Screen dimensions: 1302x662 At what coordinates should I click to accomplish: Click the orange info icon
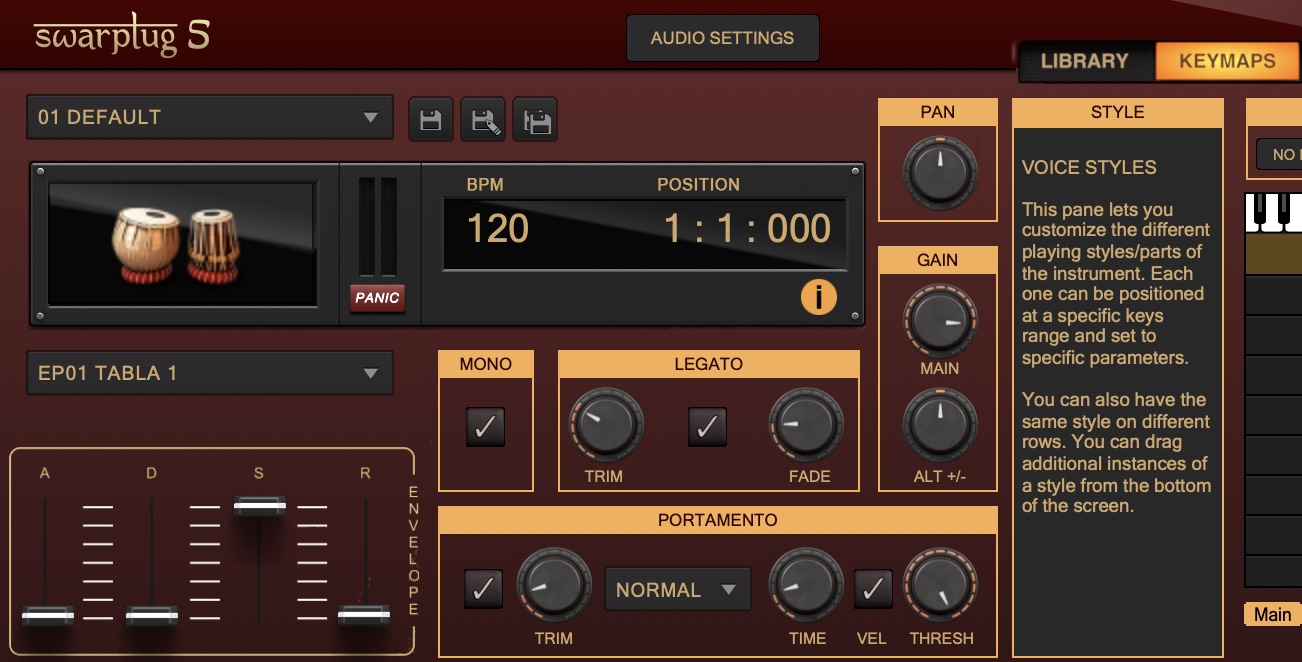pos(818,297)
